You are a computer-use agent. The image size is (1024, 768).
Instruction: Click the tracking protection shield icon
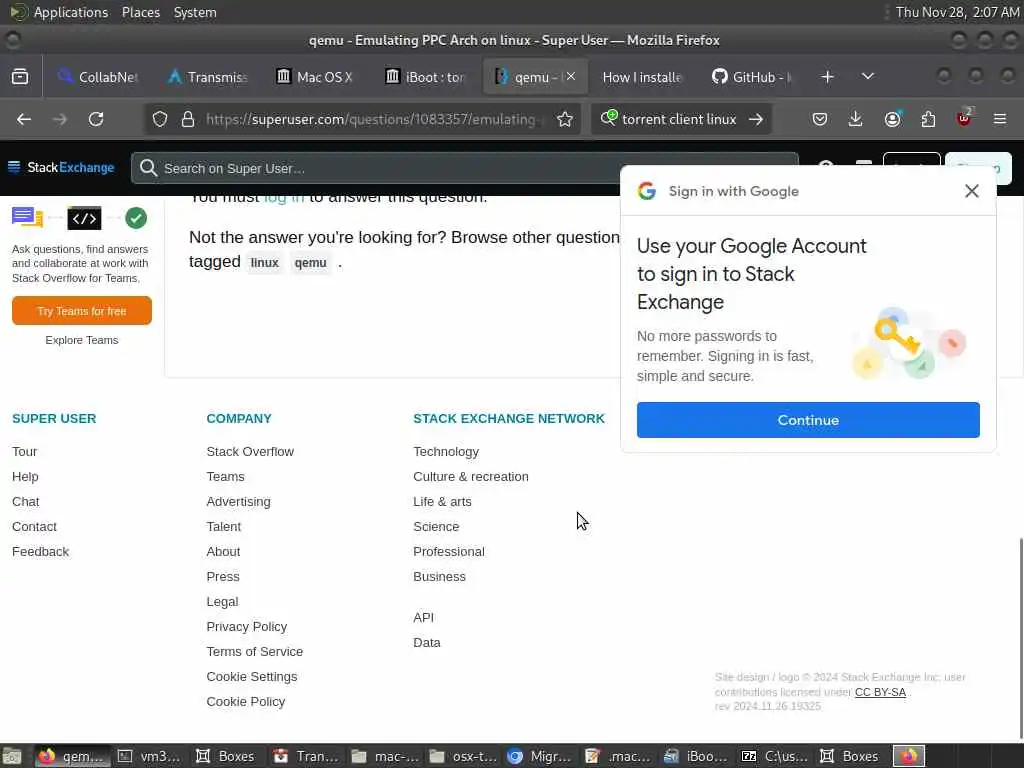click(160, 120)
